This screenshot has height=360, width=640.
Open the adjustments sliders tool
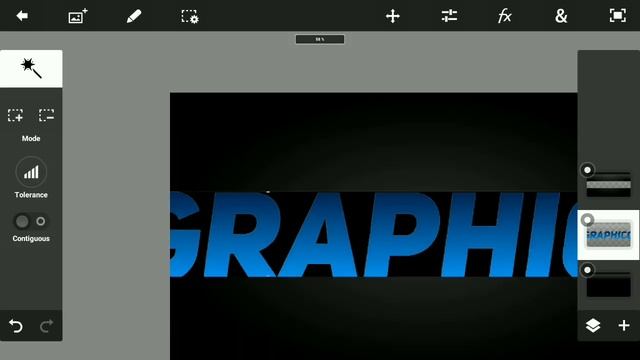449,16
